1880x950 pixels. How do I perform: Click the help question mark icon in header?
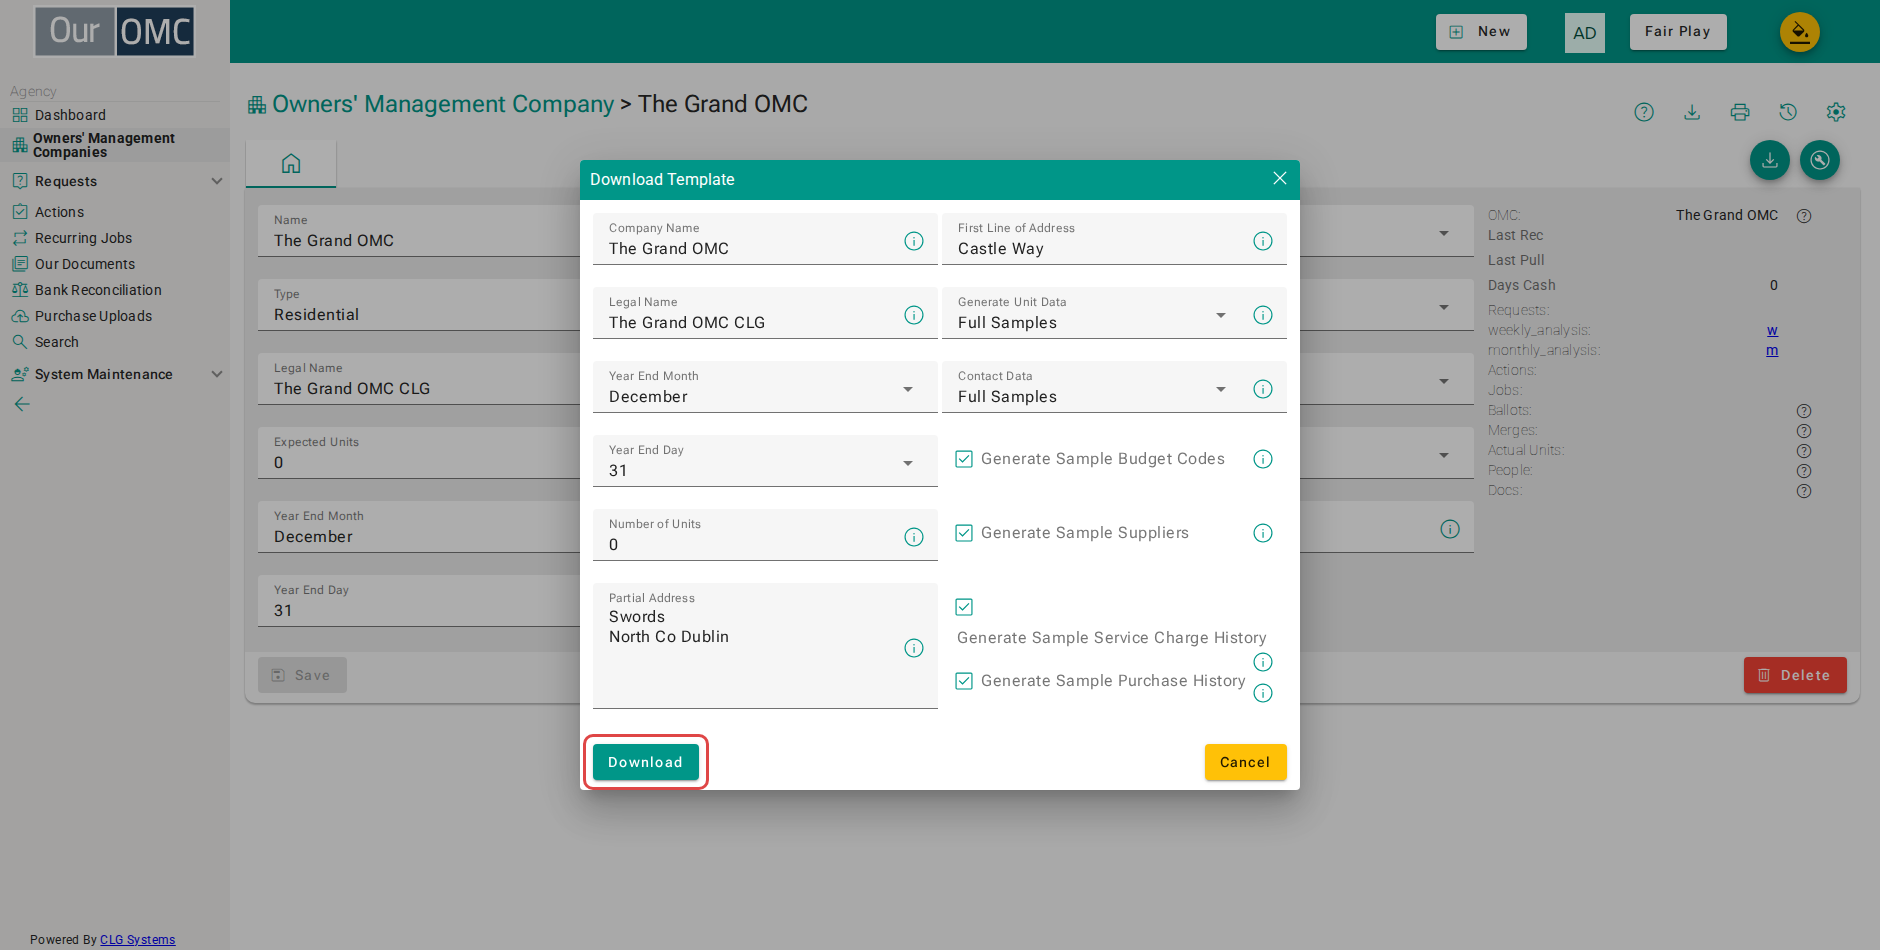coord(1644,112)
